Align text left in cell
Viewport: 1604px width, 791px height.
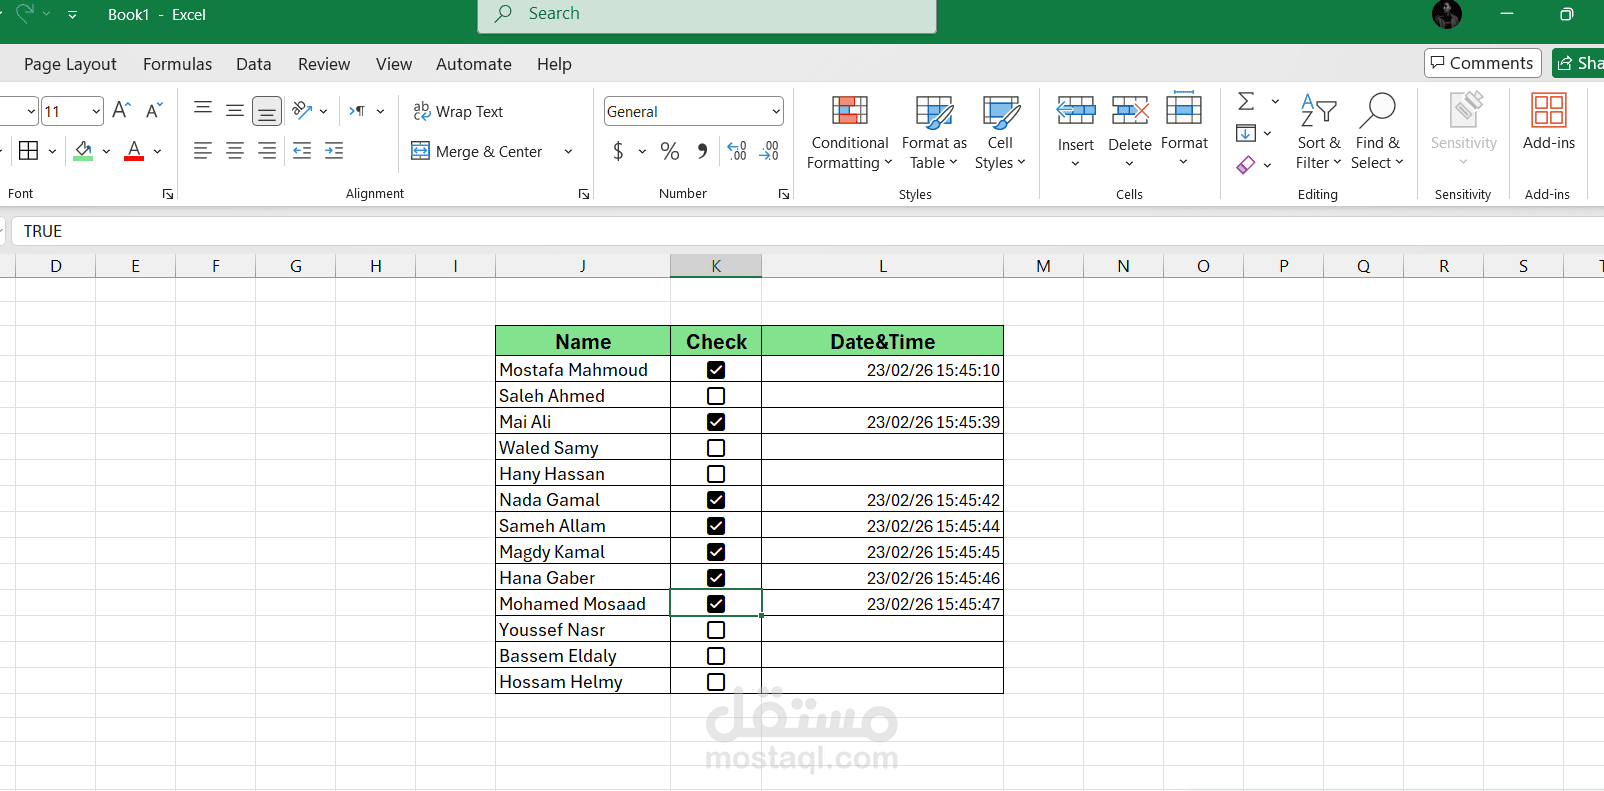coord(203,151)
